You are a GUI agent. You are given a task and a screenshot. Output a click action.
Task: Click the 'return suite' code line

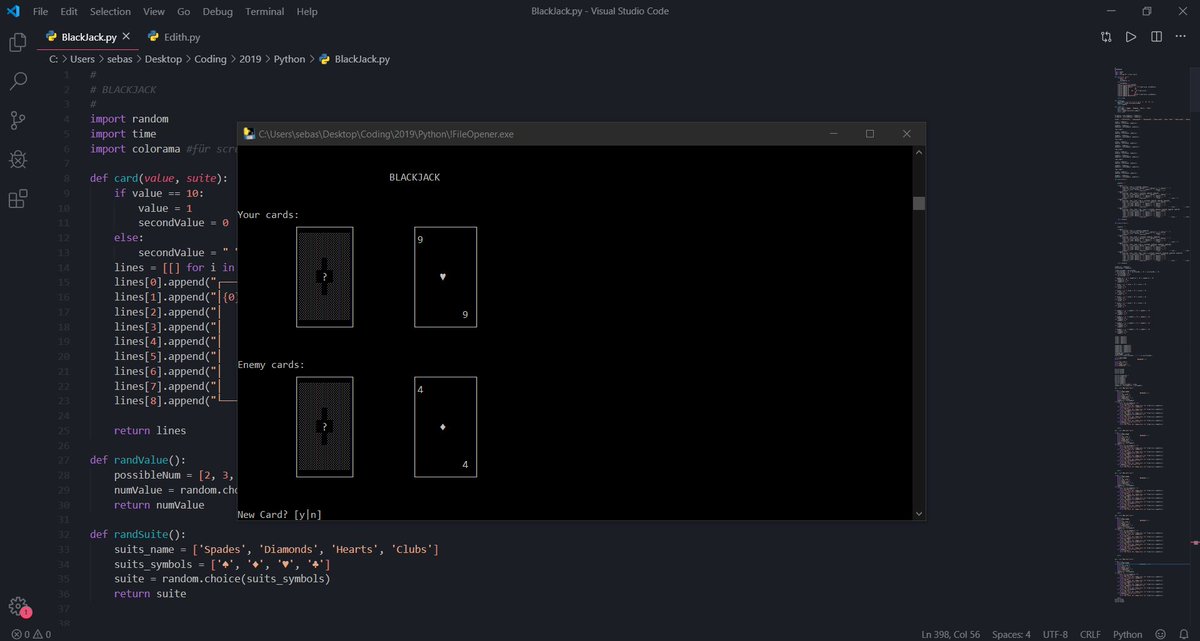(150, 594)
